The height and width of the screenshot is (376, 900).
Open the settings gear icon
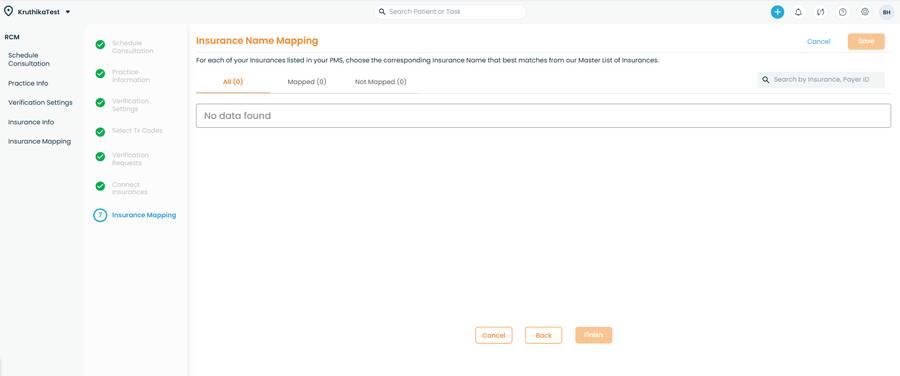[x=865, y=11]
